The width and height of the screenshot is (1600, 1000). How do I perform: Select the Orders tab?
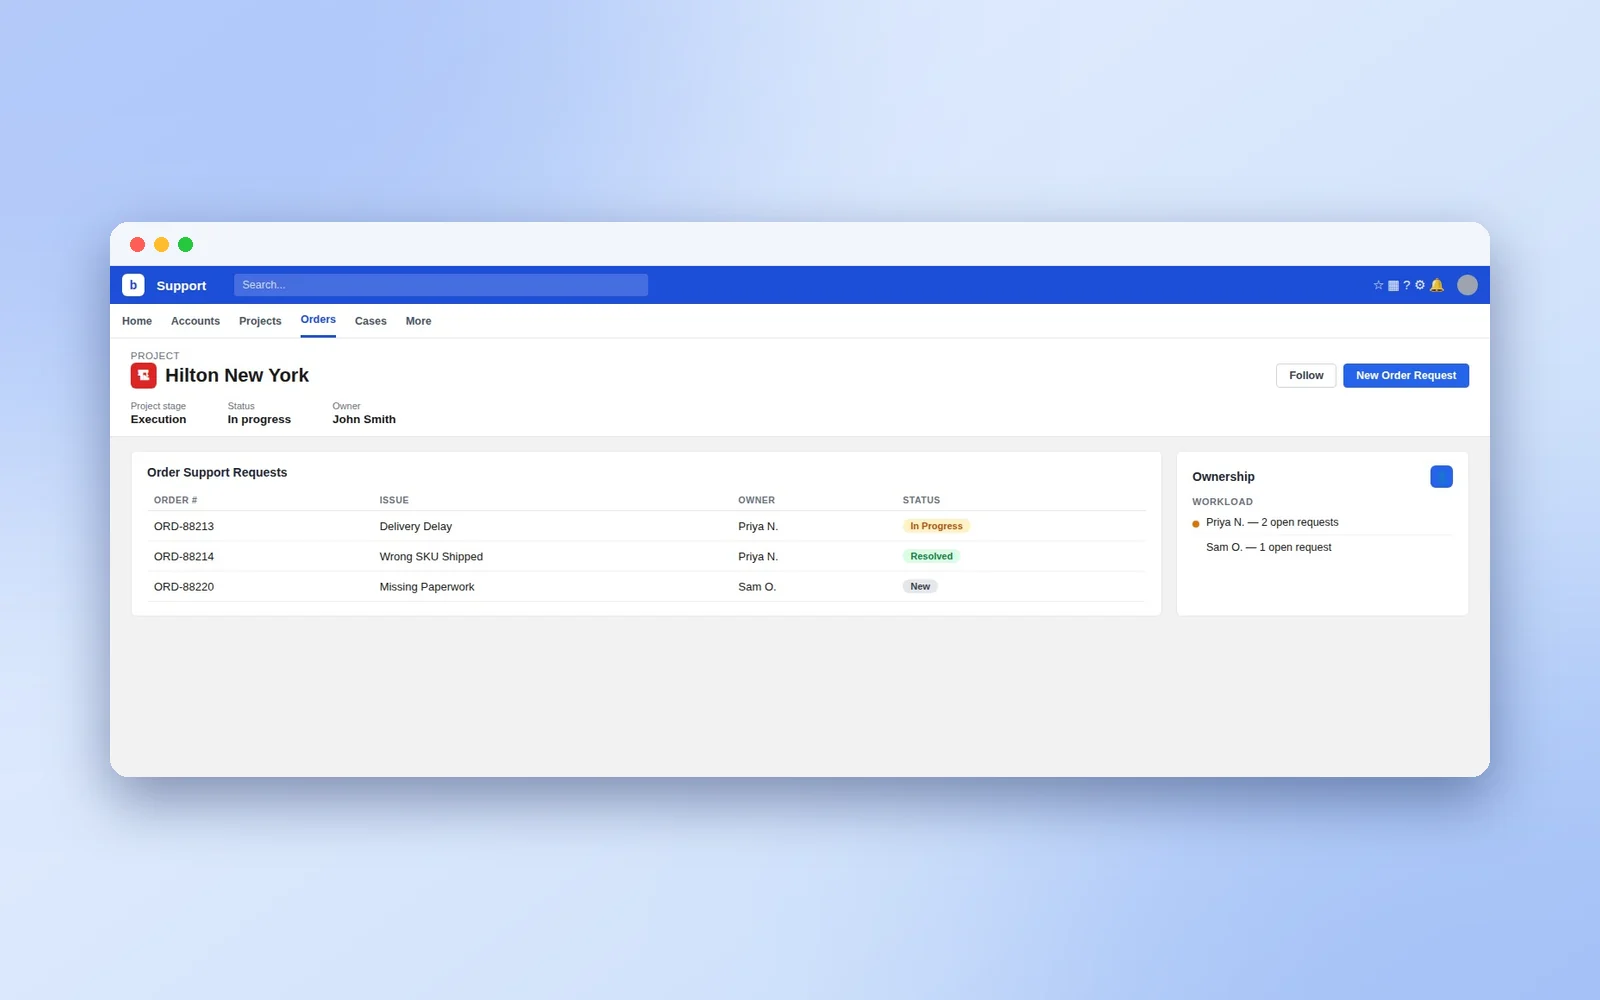[x=318, y=320]
